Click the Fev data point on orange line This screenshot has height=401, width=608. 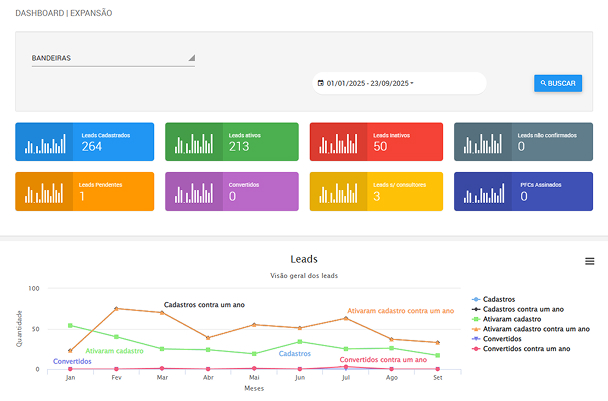click(x=116, y=308)
